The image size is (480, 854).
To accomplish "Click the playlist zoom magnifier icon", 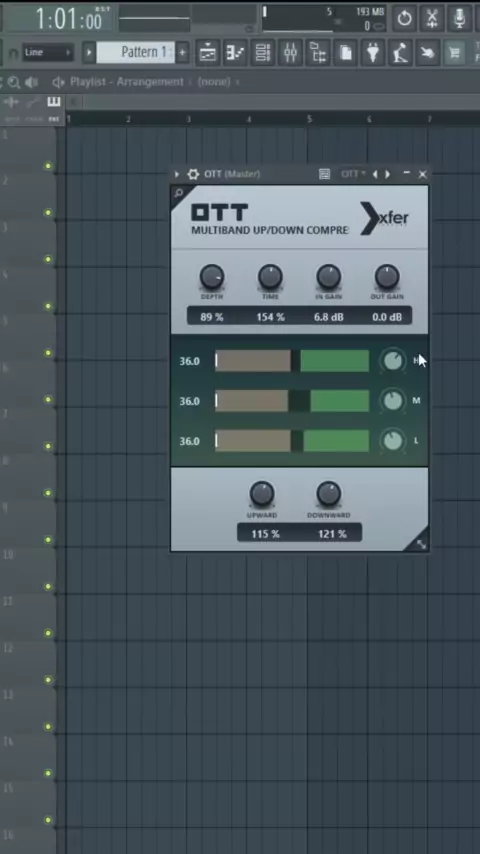I will coord(14,82).
